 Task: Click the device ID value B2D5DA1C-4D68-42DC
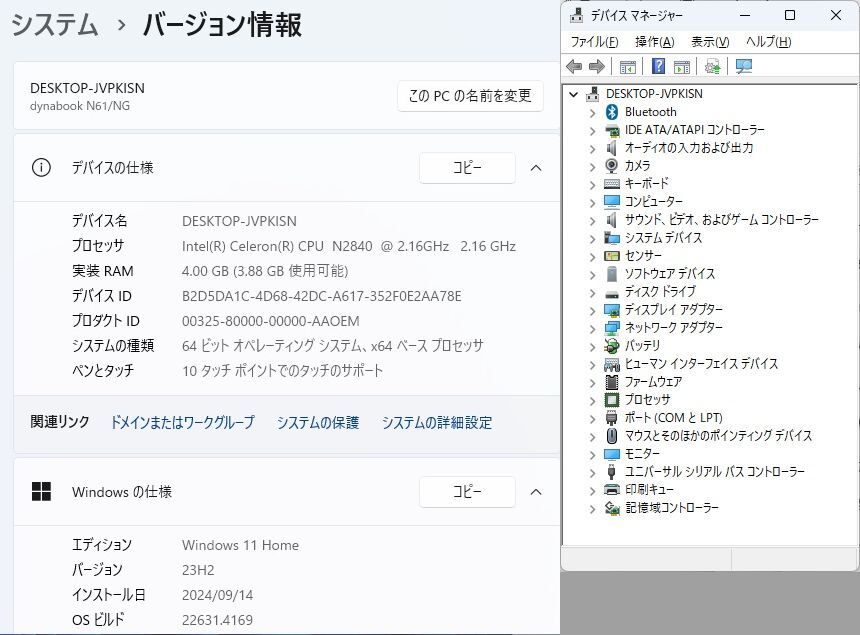(321, 296)
